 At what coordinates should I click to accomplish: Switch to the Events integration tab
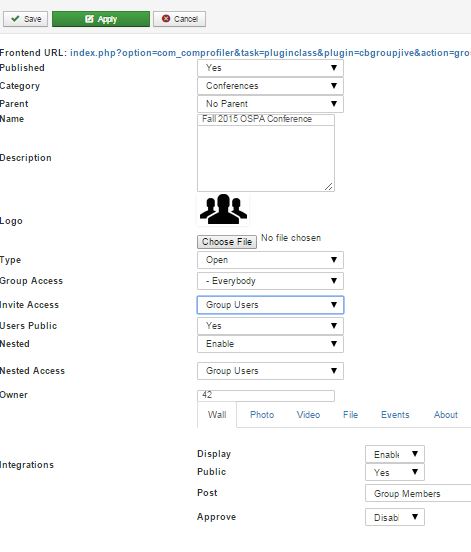[395, 415]
